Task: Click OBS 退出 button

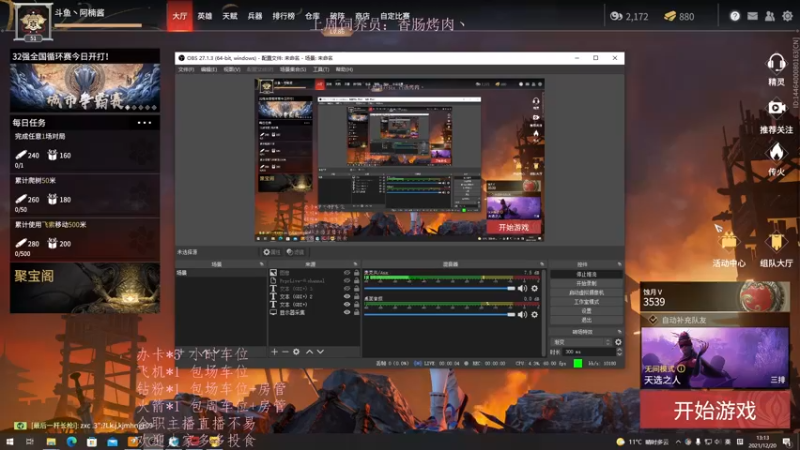Action: (x=586, y=320)
